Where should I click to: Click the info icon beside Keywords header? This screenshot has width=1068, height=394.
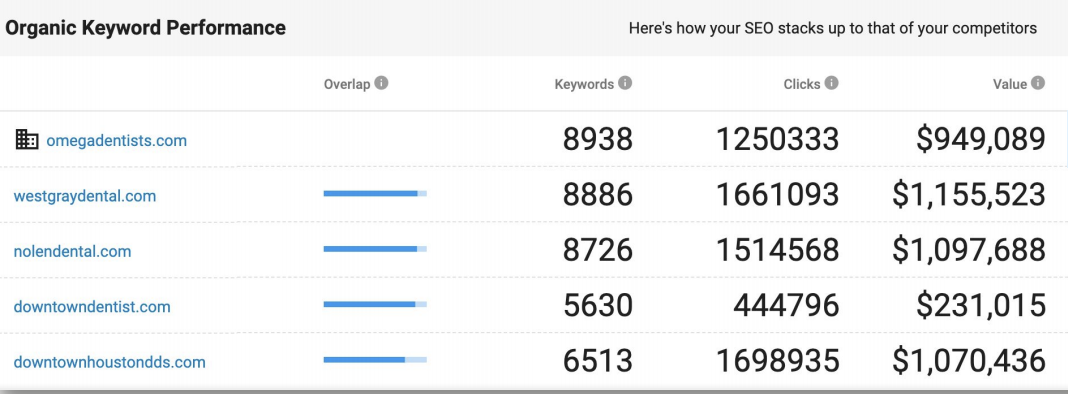pyautogui.click(x=625, y=83)
